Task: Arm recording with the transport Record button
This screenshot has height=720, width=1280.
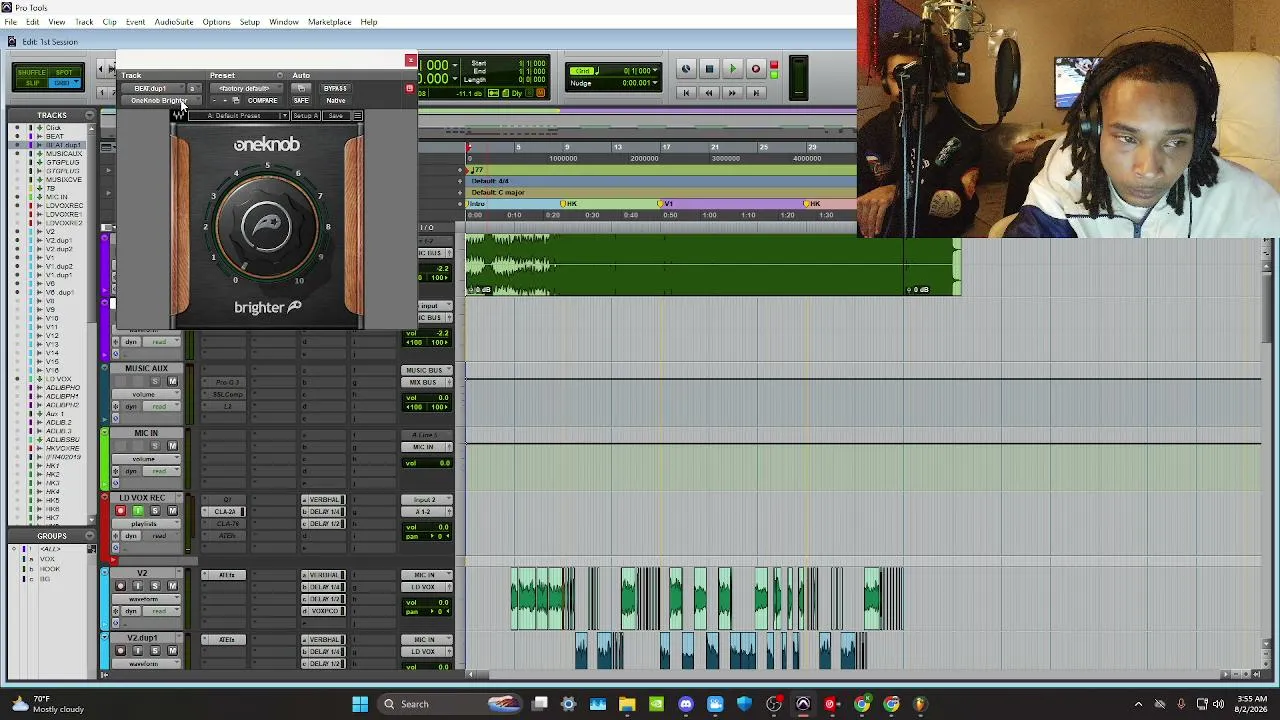Action: point(756,69)
